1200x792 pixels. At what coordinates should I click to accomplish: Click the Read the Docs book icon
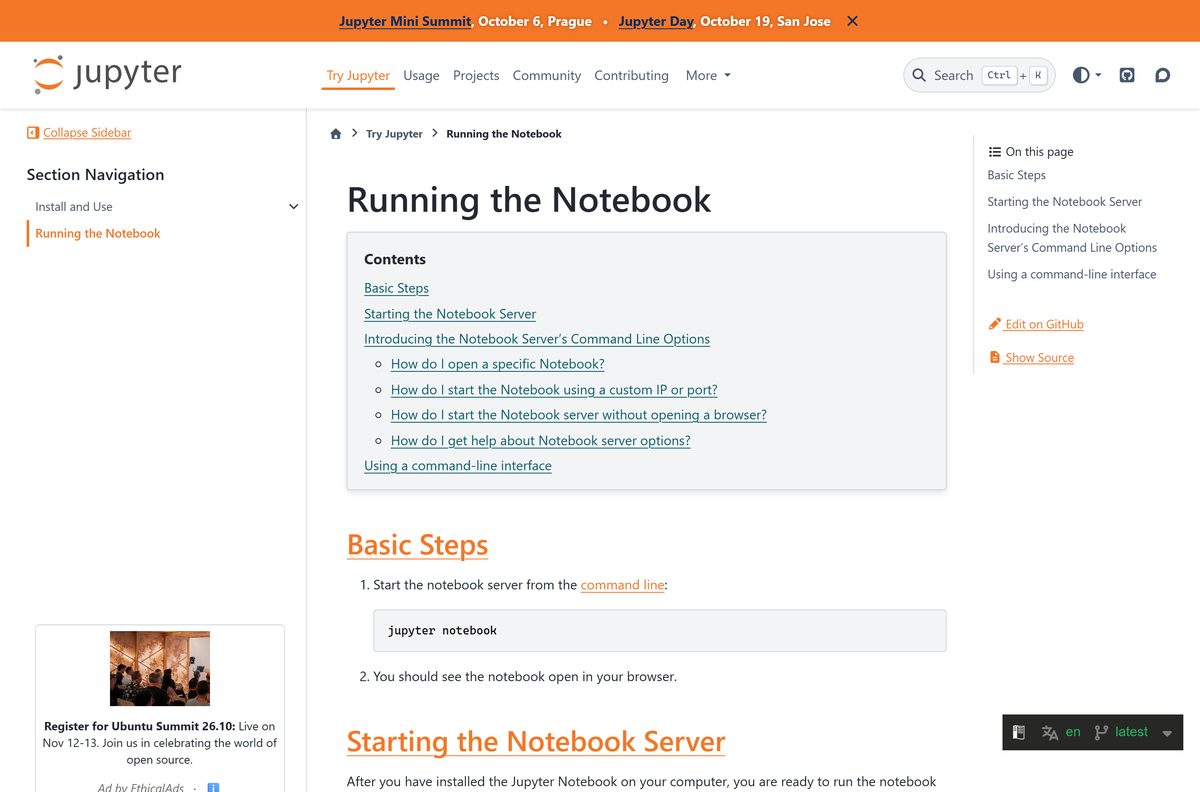[x=1019, y=732]
